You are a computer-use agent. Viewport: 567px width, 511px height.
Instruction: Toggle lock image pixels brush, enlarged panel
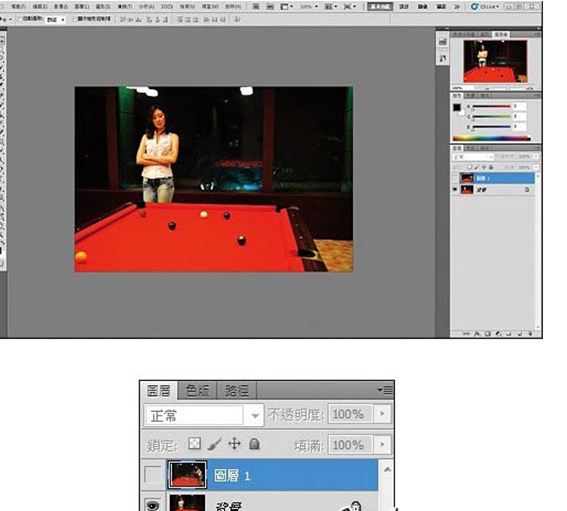[x=214, y=444]
